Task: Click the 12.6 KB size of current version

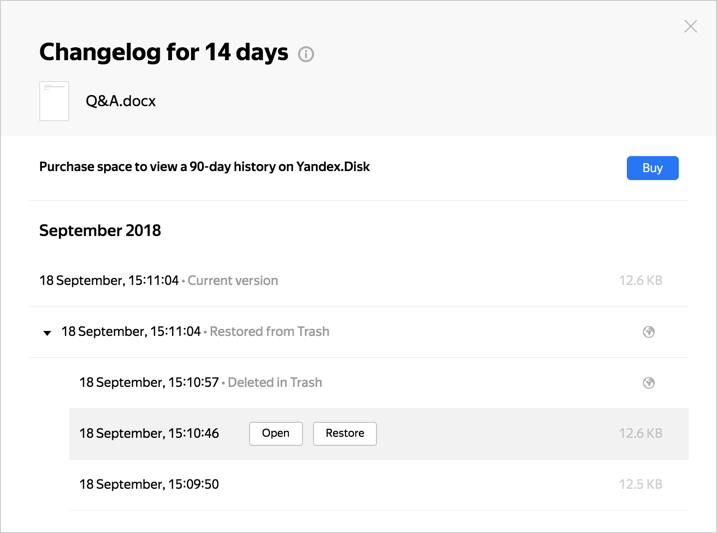Action: tap(641, 281)
